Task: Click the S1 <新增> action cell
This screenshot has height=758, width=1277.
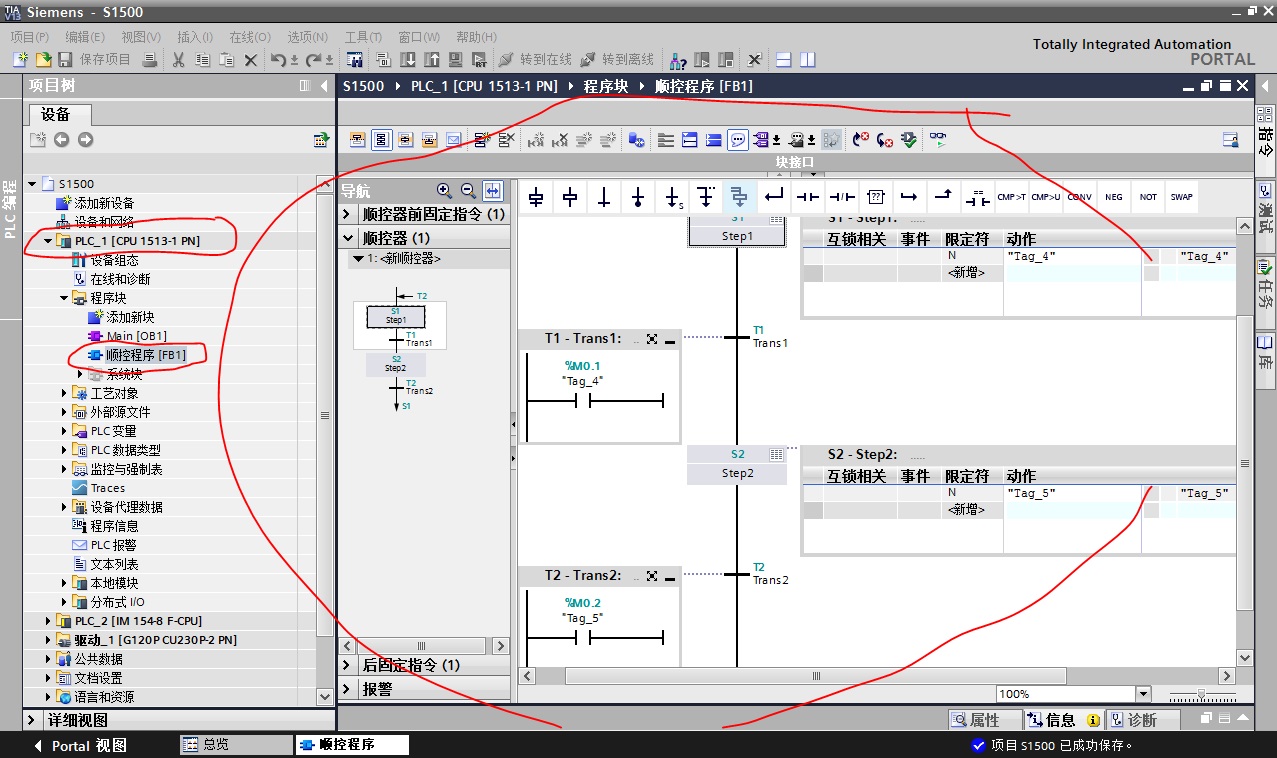Action: (966, 273)
